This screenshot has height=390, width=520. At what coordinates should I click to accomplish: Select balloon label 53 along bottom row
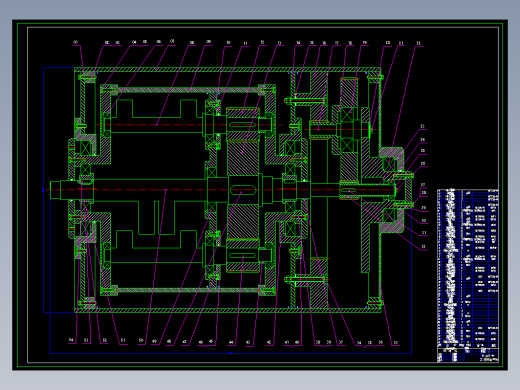pyautogui.click(x=86, y=340)
